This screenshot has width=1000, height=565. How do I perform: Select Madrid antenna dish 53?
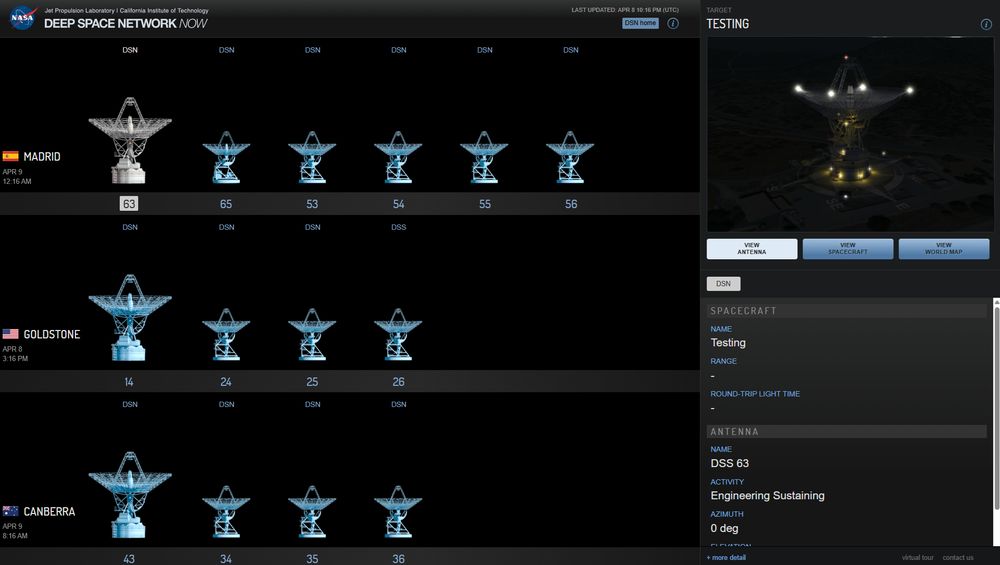pyautogui.click(x=312, y=157)
